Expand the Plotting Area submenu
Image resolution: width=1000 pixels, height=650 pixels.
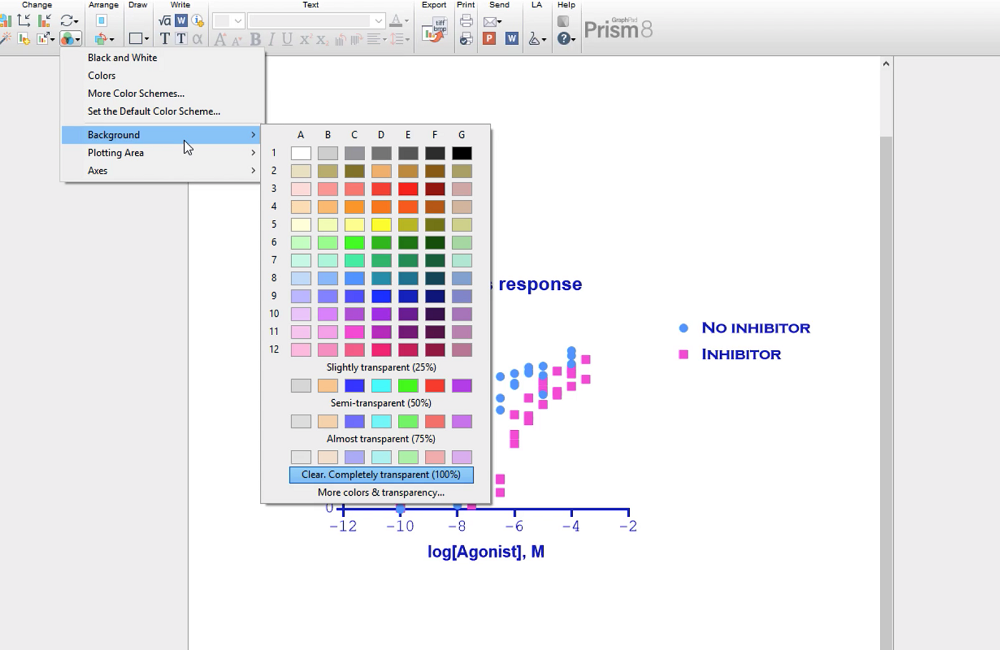(161, 152)
